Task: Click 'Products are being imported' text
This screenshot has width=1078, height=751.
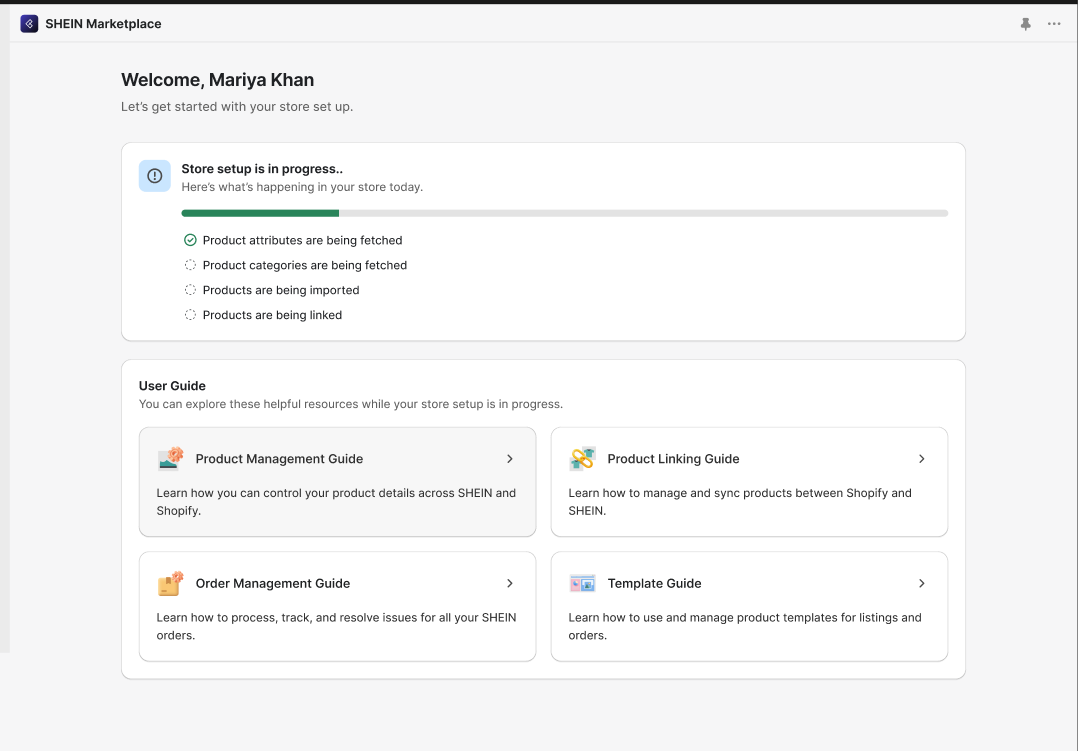Action: click(x=281, y=290)
